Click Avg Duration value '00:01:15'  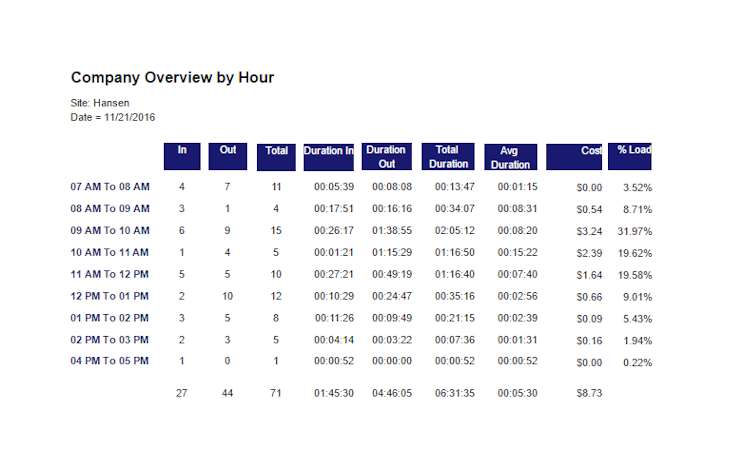517,187
